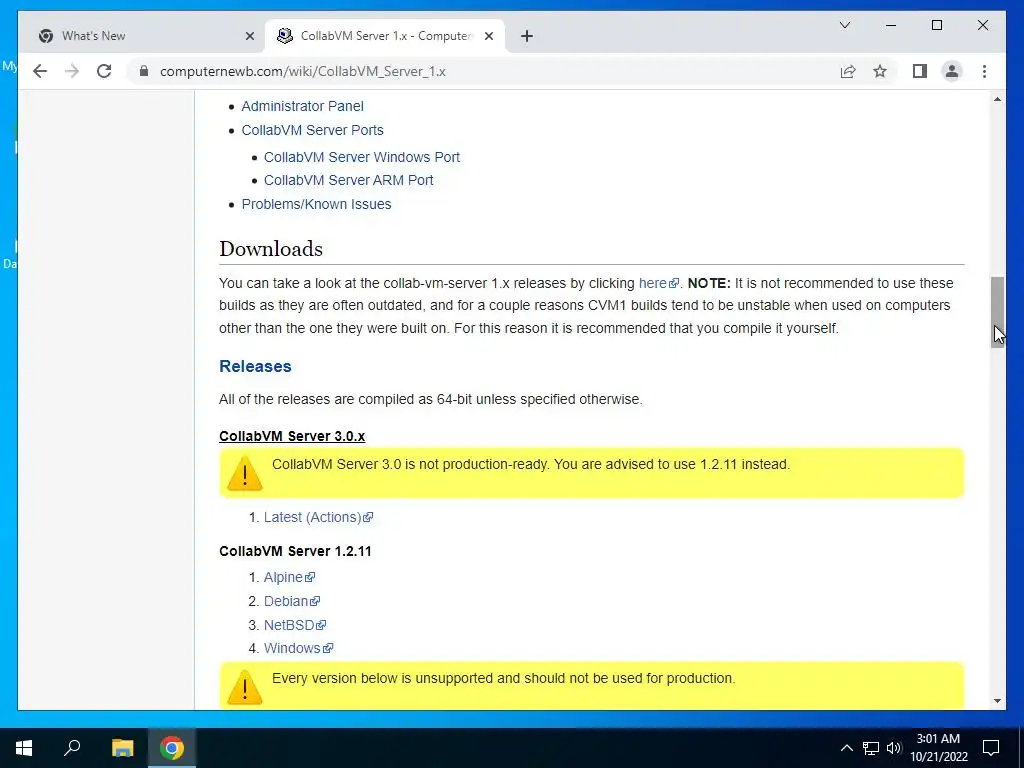1024x768 pixels.
Task: Open the CollabVM Server Ports link
Action: coord(312,130)
